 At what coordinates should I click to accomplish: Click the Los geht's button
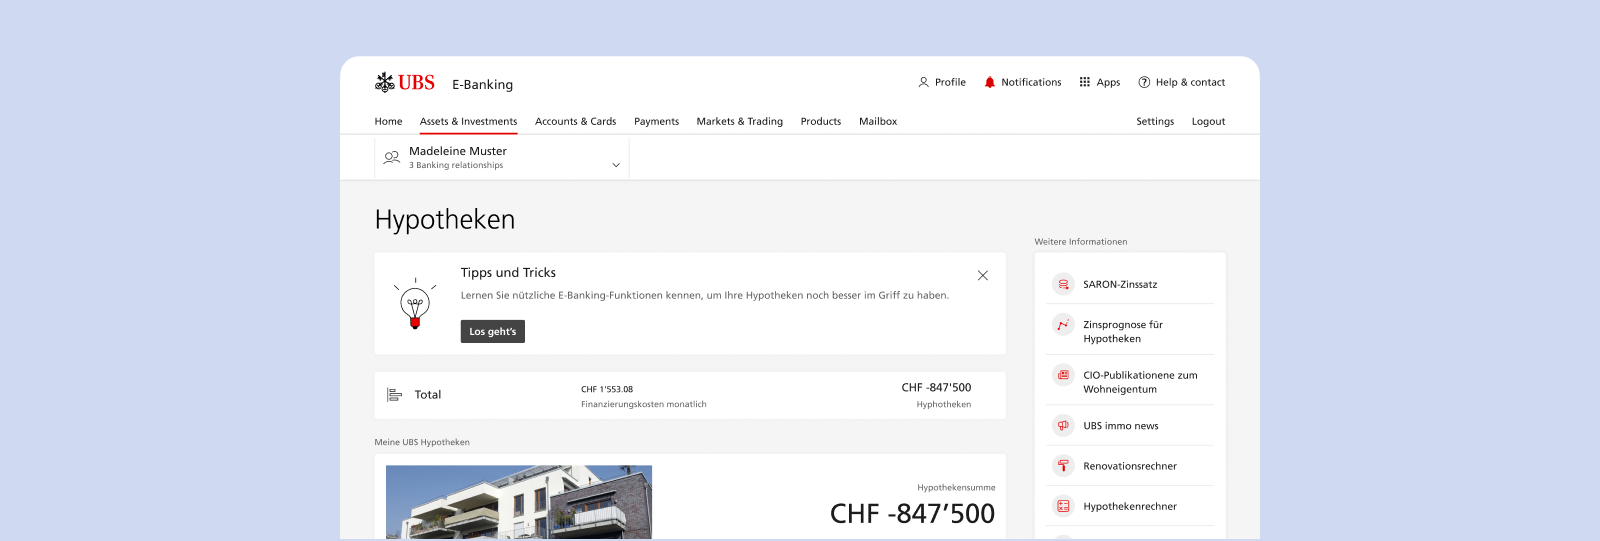[x=492, y=331]
